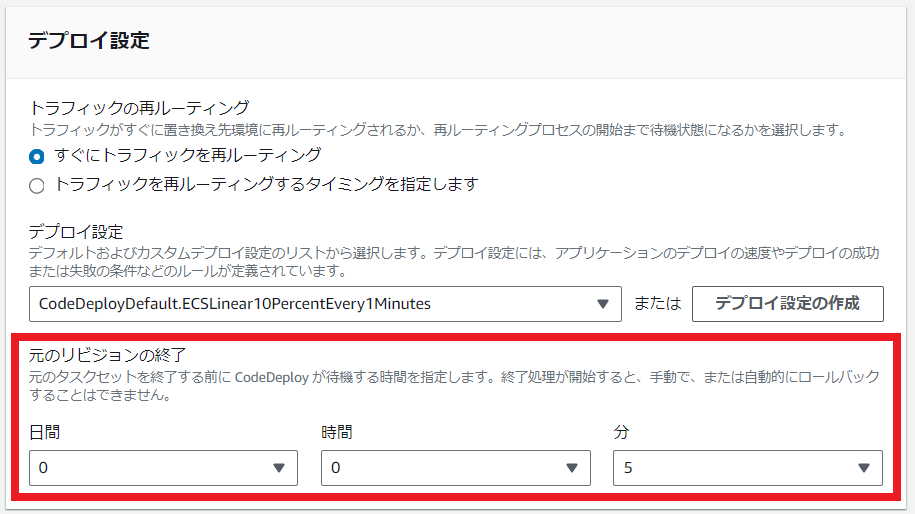Image resolution: width=915 pixels, height=514 pixels.
Task: Click the トラフィックの再ルーティング section heading
Action: [139, 108]
